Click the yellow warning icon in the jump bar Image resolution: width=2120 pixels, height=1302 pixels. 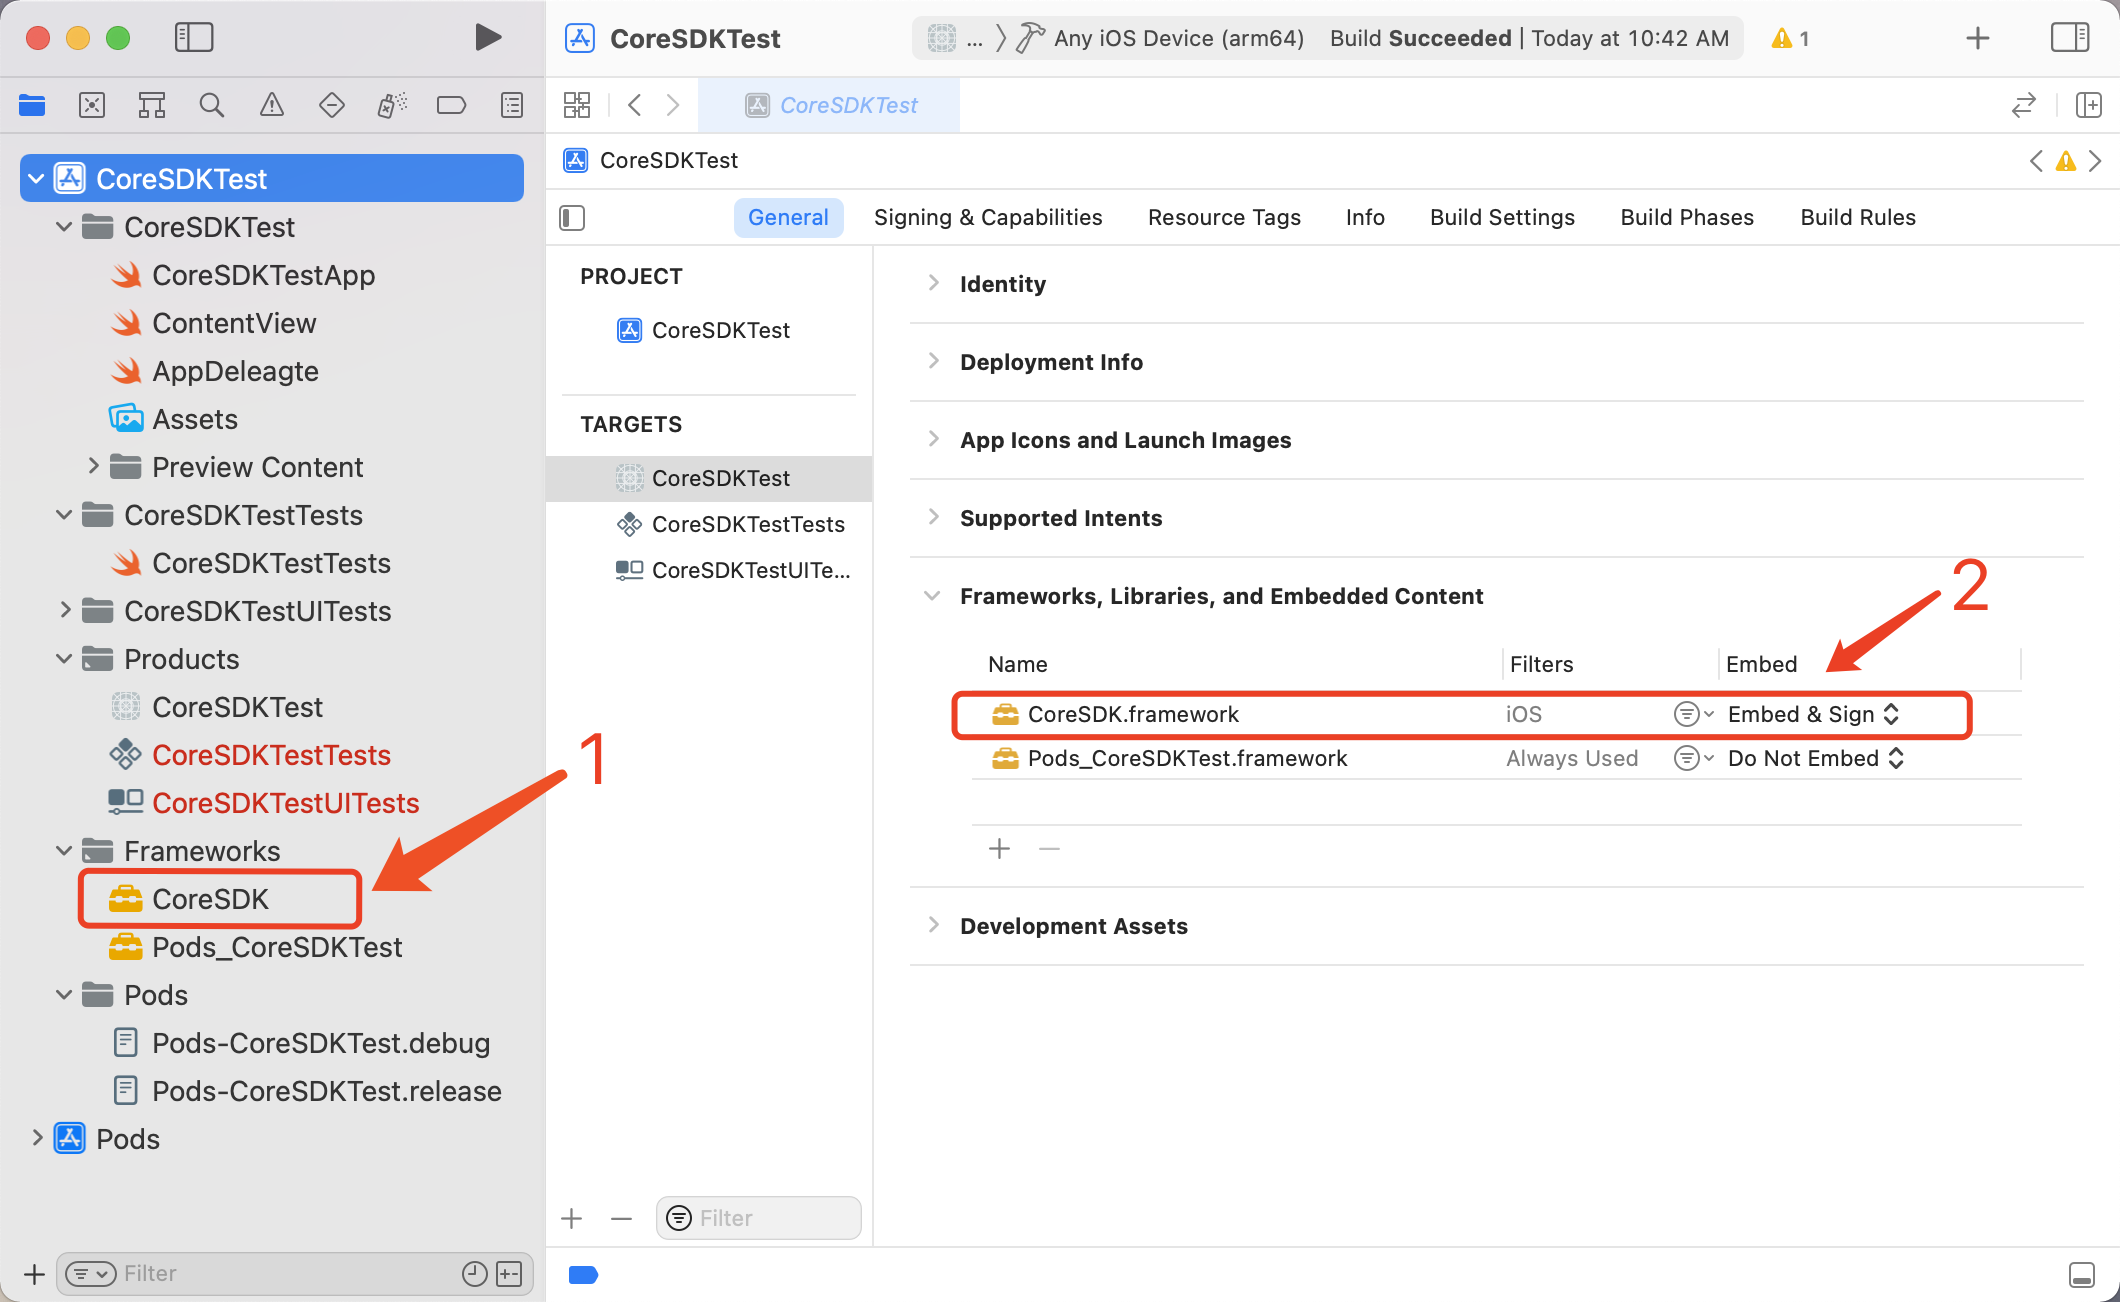2066,161
